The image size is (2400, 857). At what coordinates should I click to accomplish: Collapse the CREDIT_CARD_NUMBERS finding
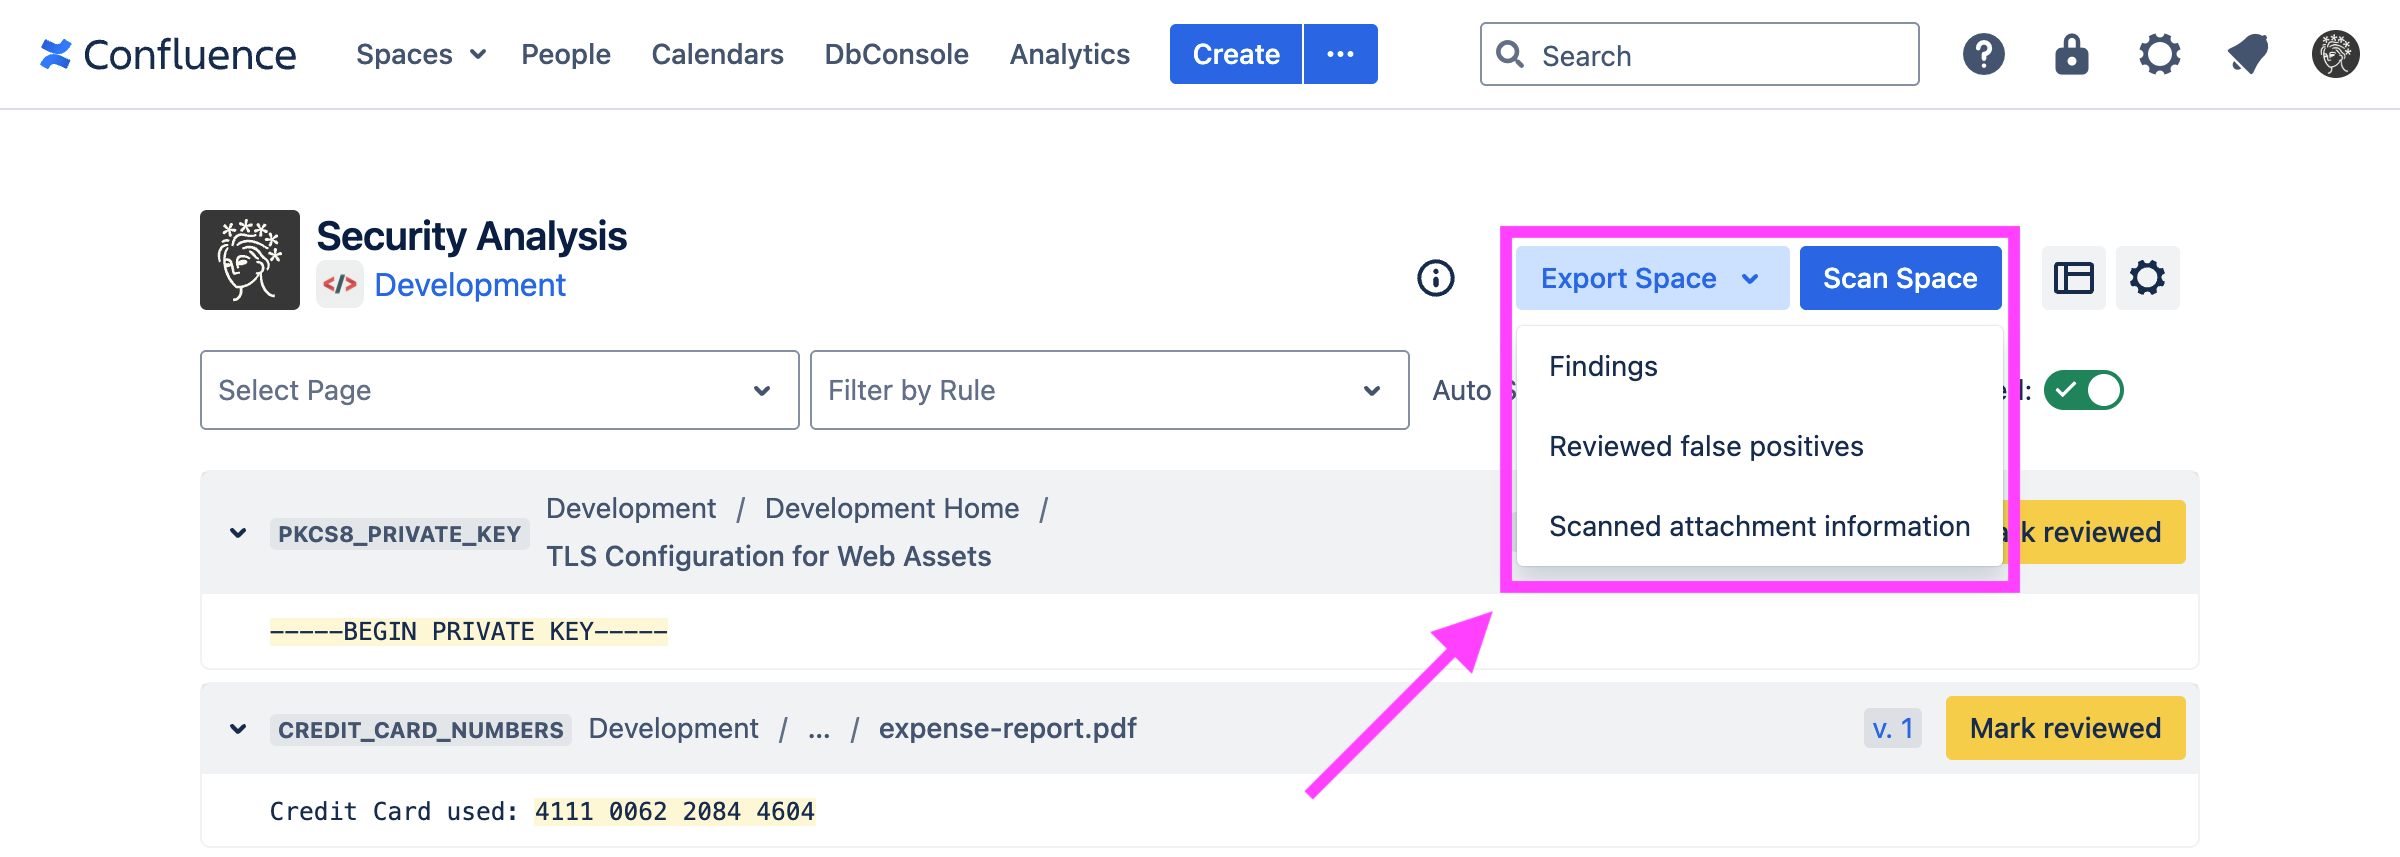pos(238,729)
